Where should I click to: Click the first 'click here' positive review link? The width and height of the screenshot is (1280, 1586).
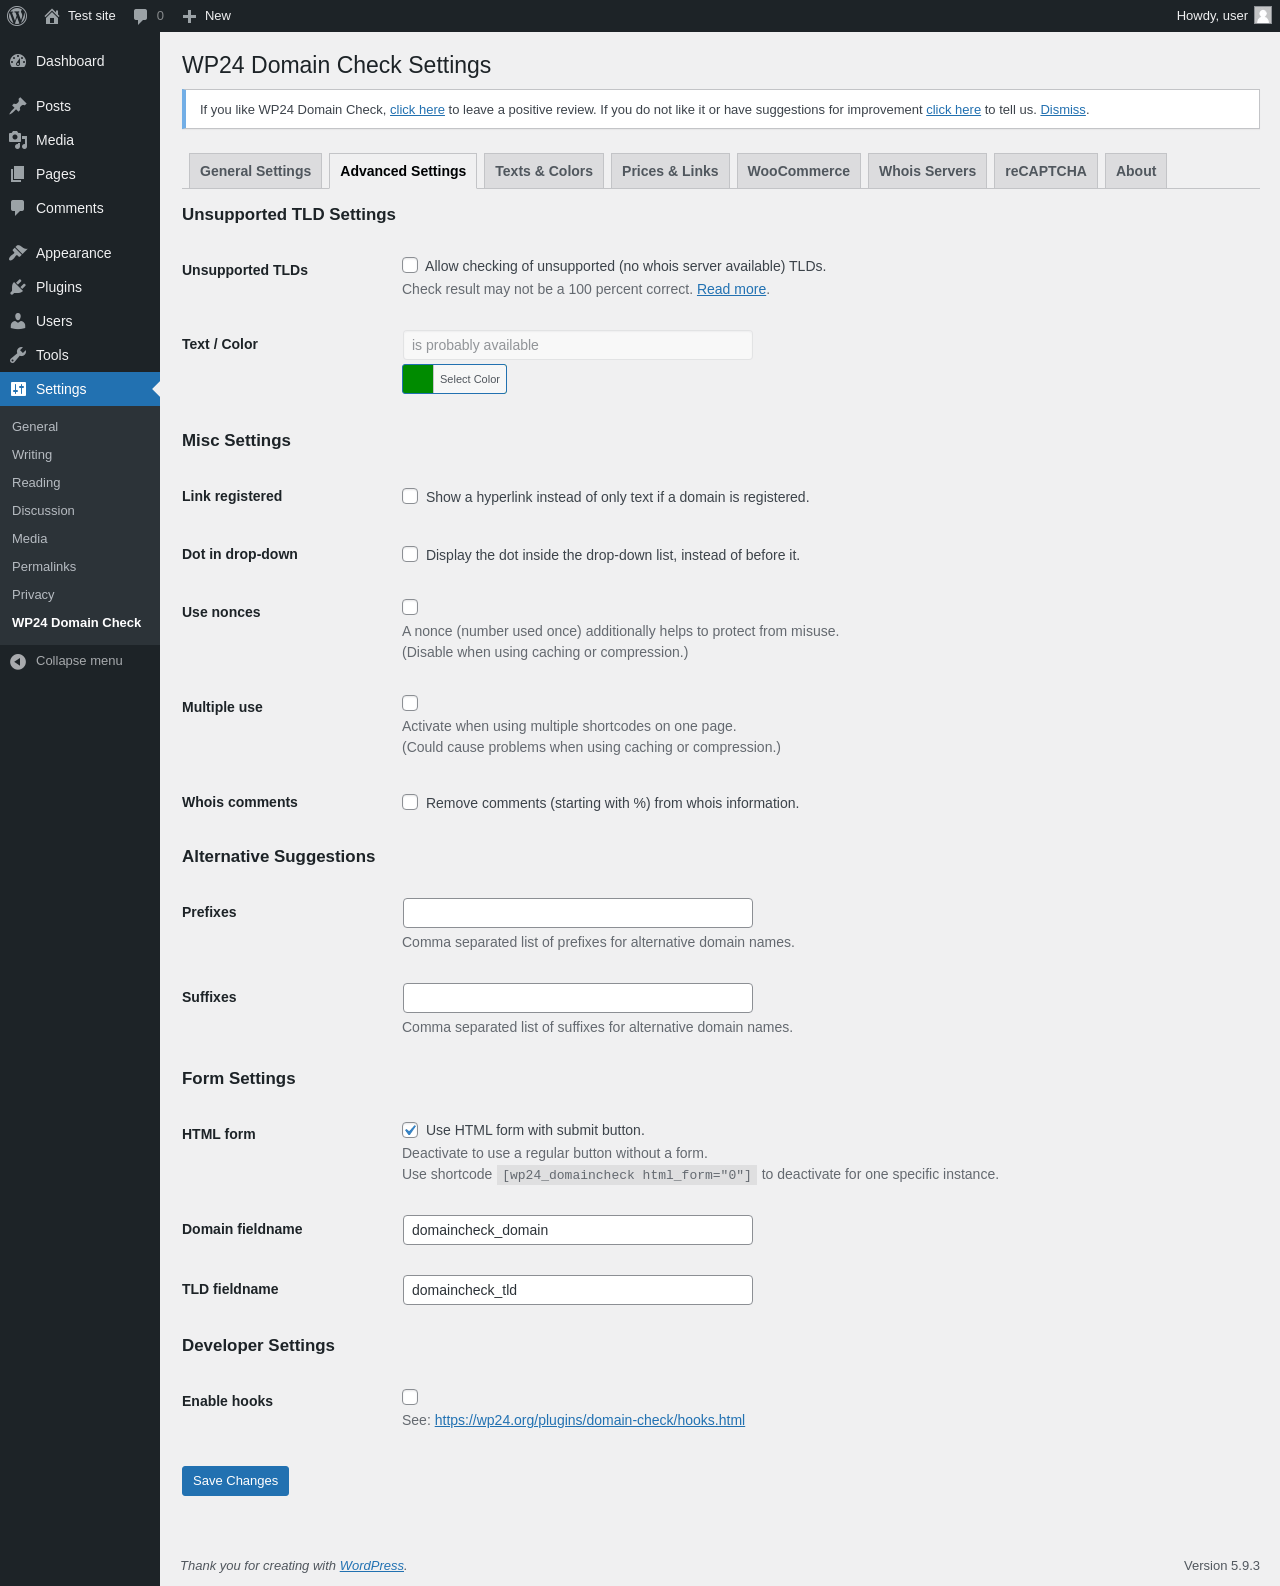pyautogui.click(x=417, y=110)
